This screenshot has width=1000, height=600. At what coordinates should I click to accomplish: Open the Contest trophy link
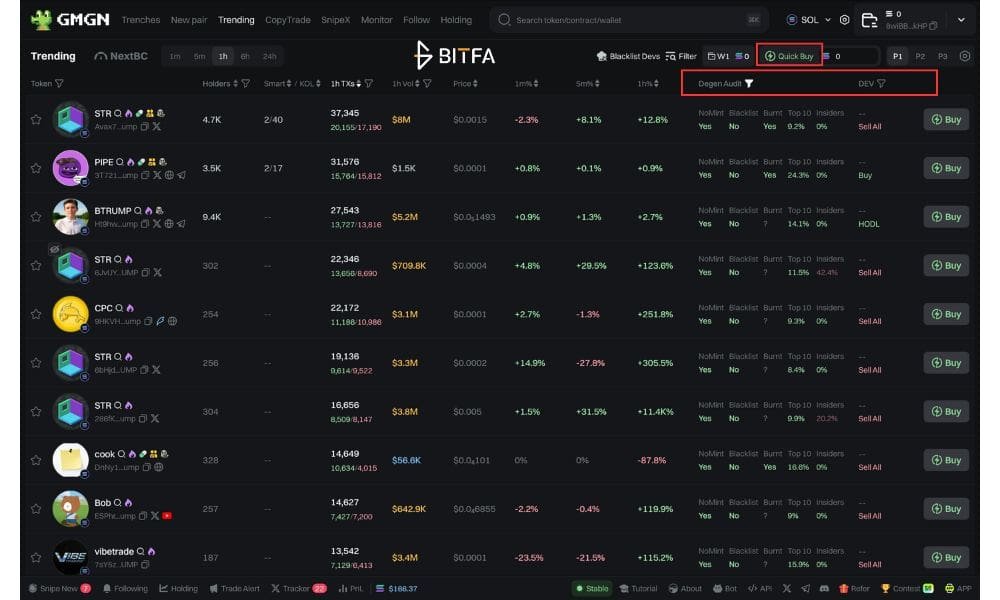(x=907, y=589)
